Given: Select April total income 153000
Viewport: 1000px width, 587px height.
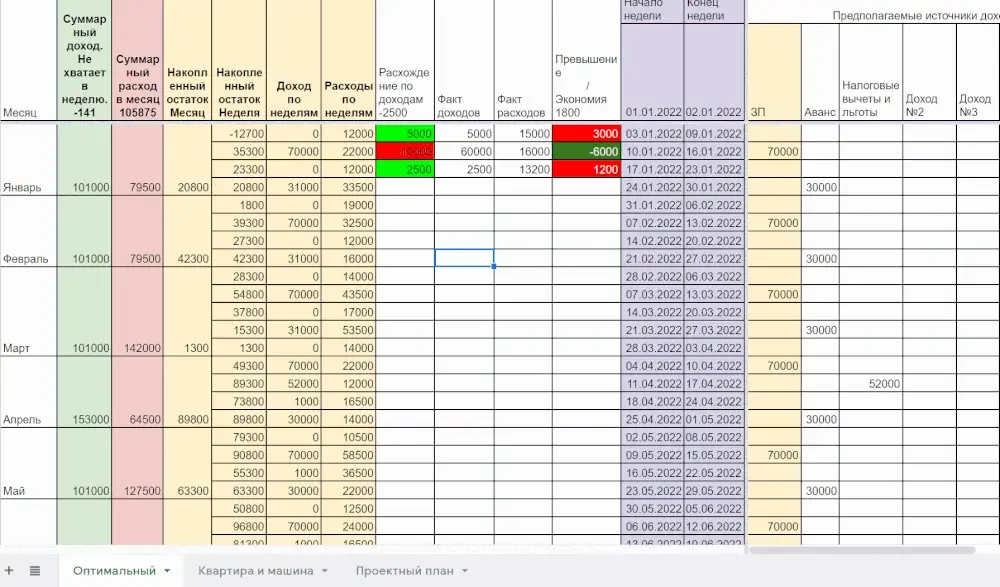Looking at the screenshot, I should click(x=84, y=392).
